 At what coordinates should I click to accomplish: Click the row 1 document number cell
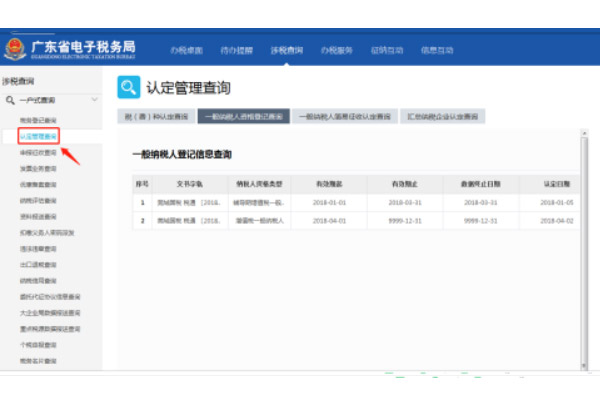(x=189, y=202)
